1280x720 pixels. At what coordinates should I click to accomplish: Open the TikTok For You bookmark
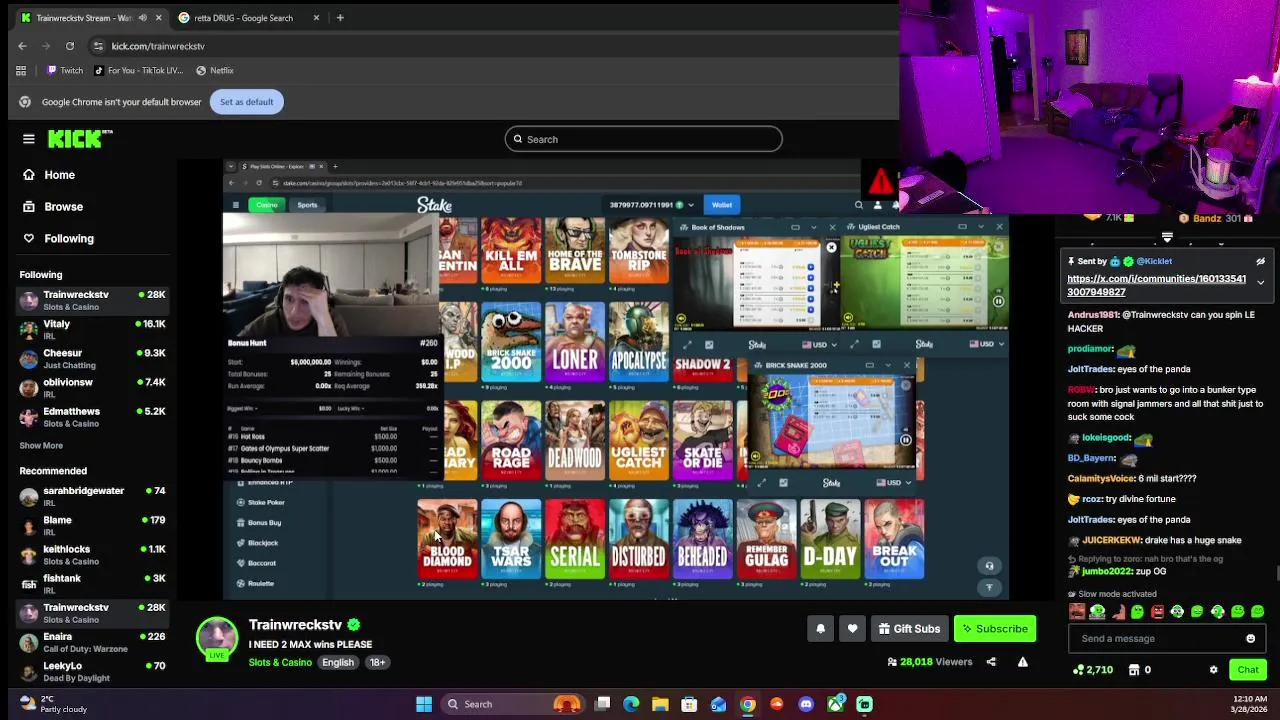[138, 71]
